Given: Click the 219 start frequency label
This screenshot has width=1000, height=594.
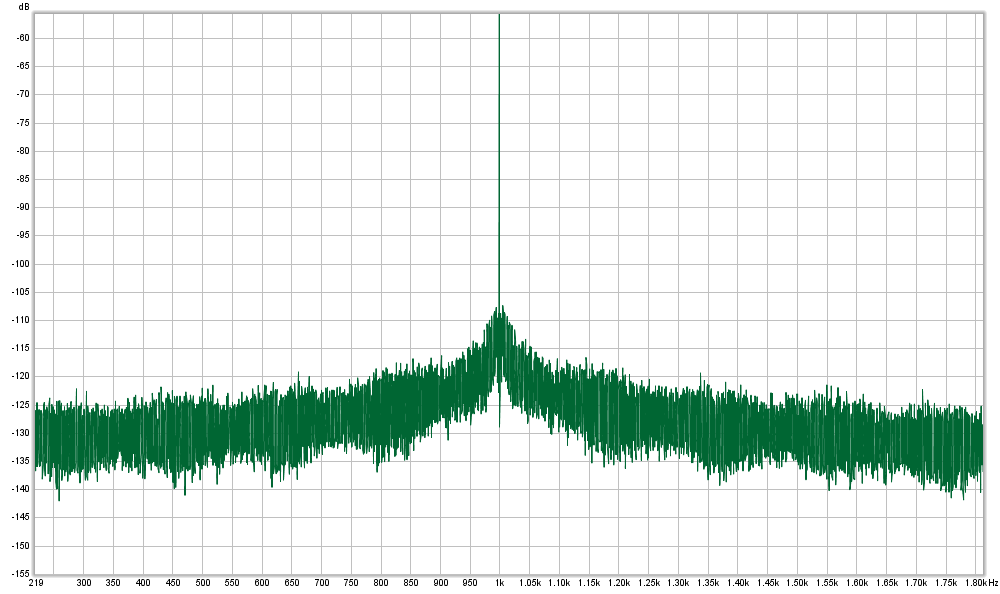Looking at the screenshot, I should [x=36, y=583].
